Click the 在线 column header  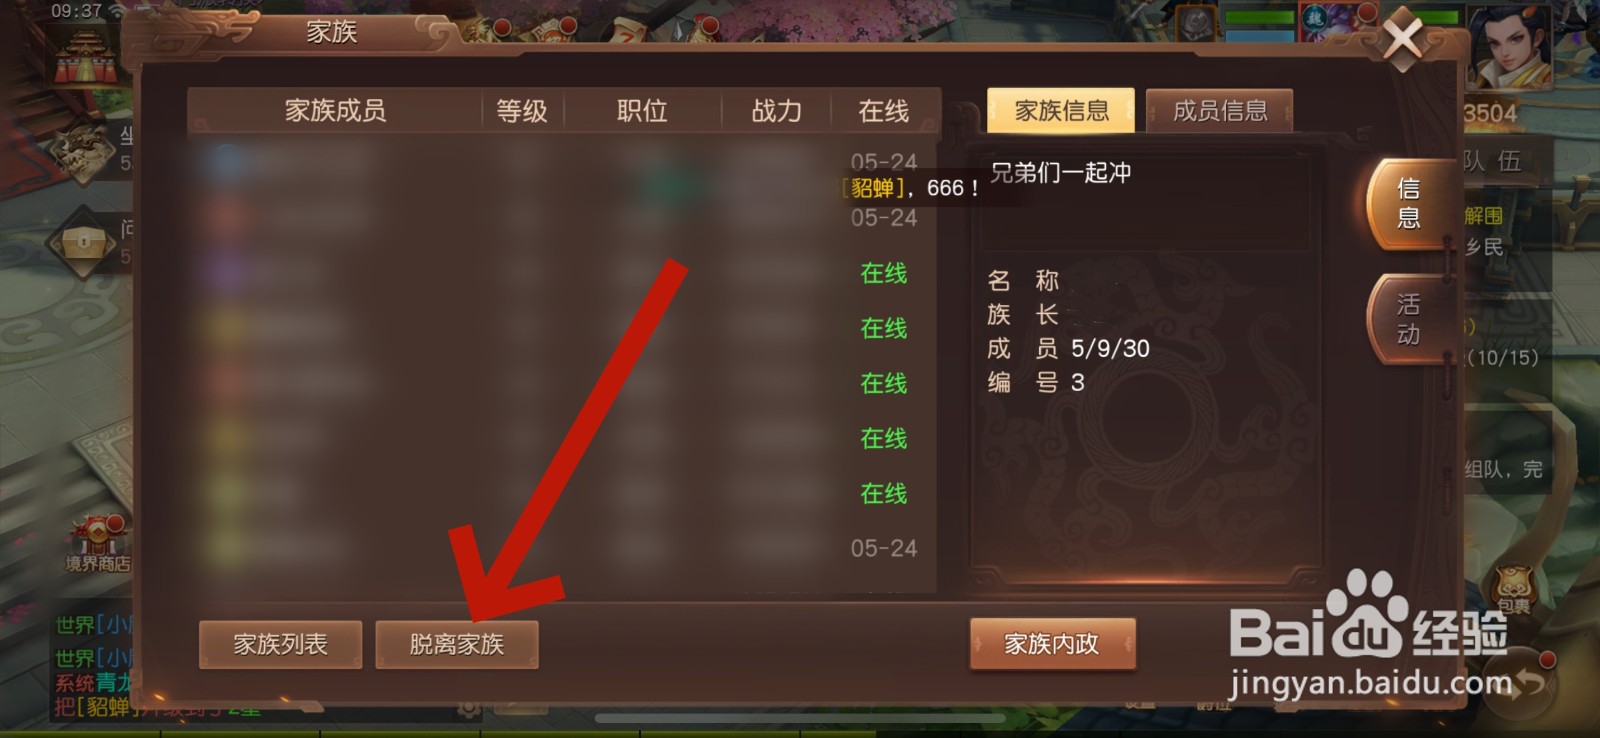[884, 111]
